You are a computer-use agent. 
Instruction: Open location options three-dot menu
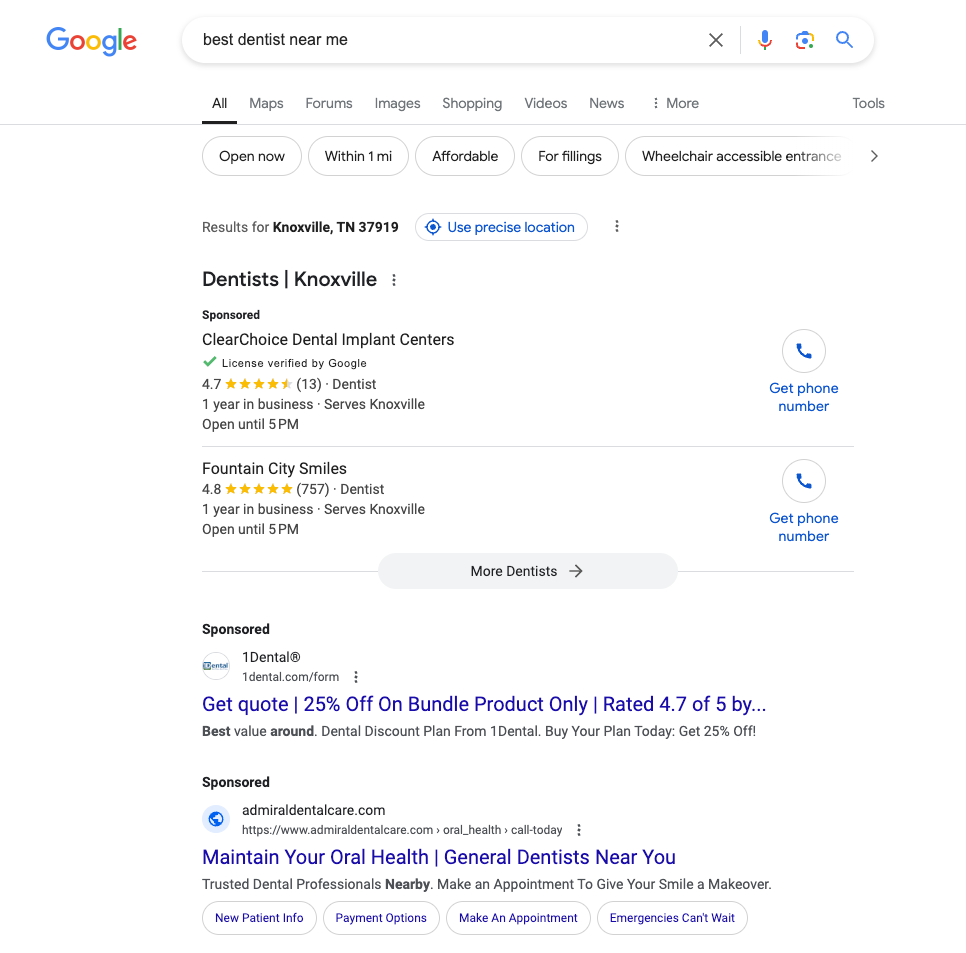coord(616,227)
